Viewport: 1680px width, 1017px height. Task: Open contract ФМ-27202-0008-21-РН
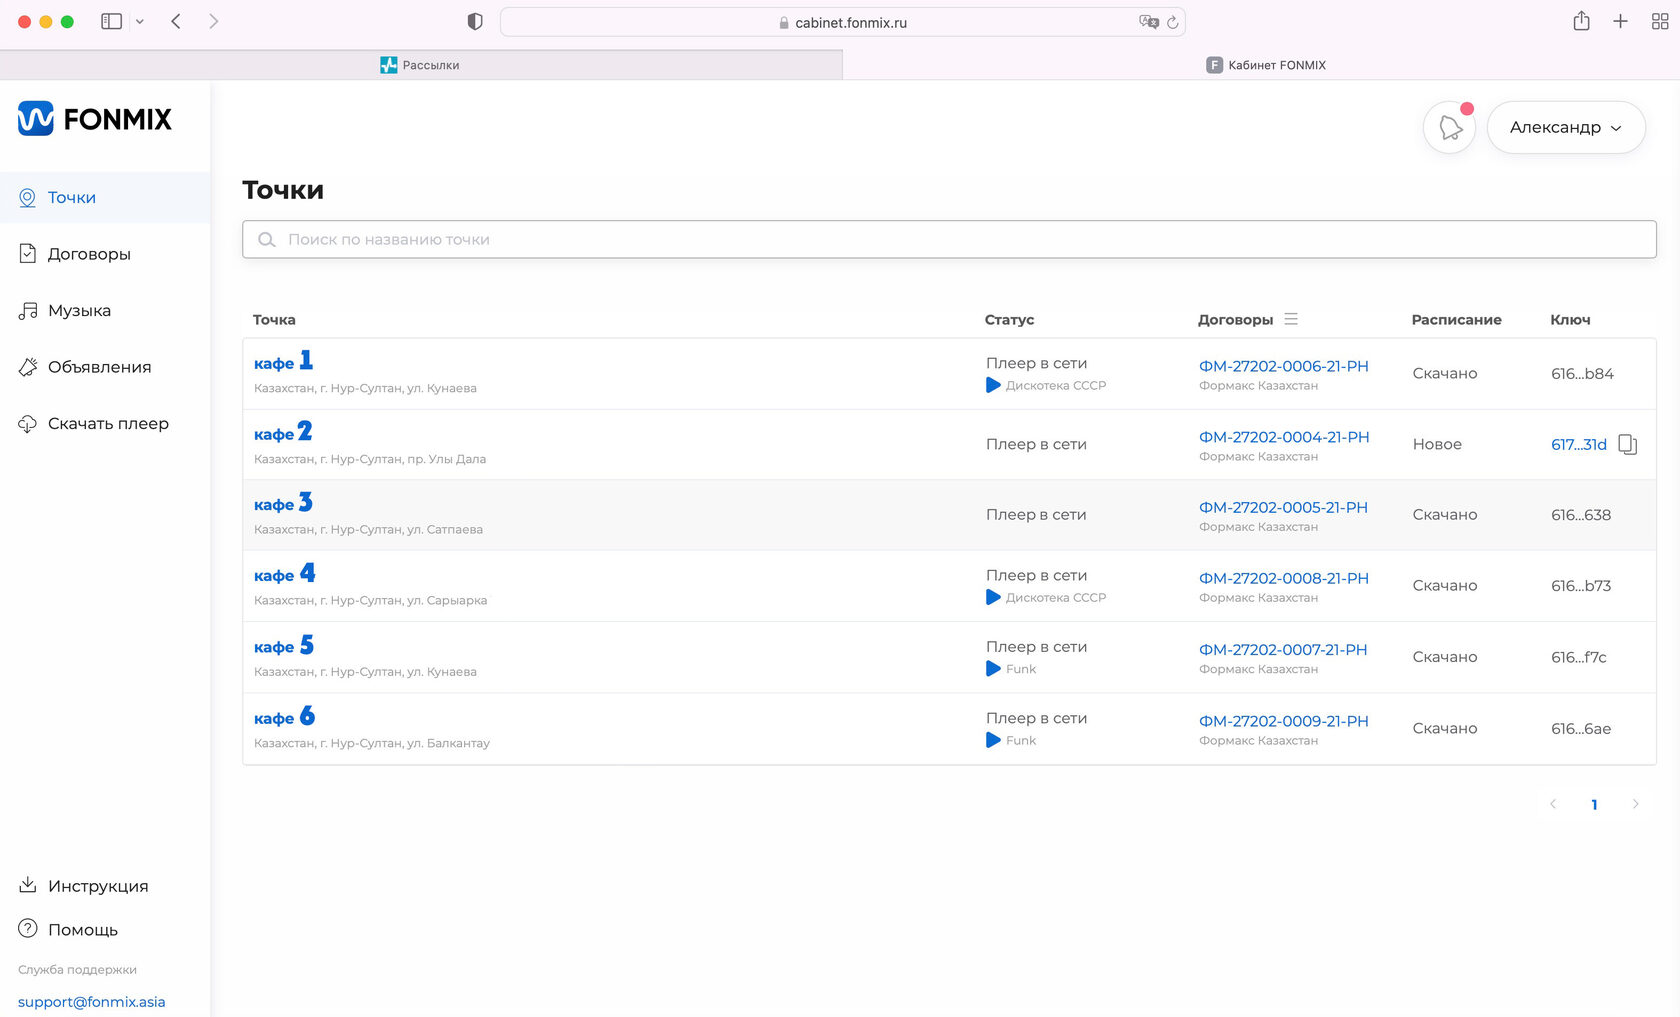click(1283, 579)
